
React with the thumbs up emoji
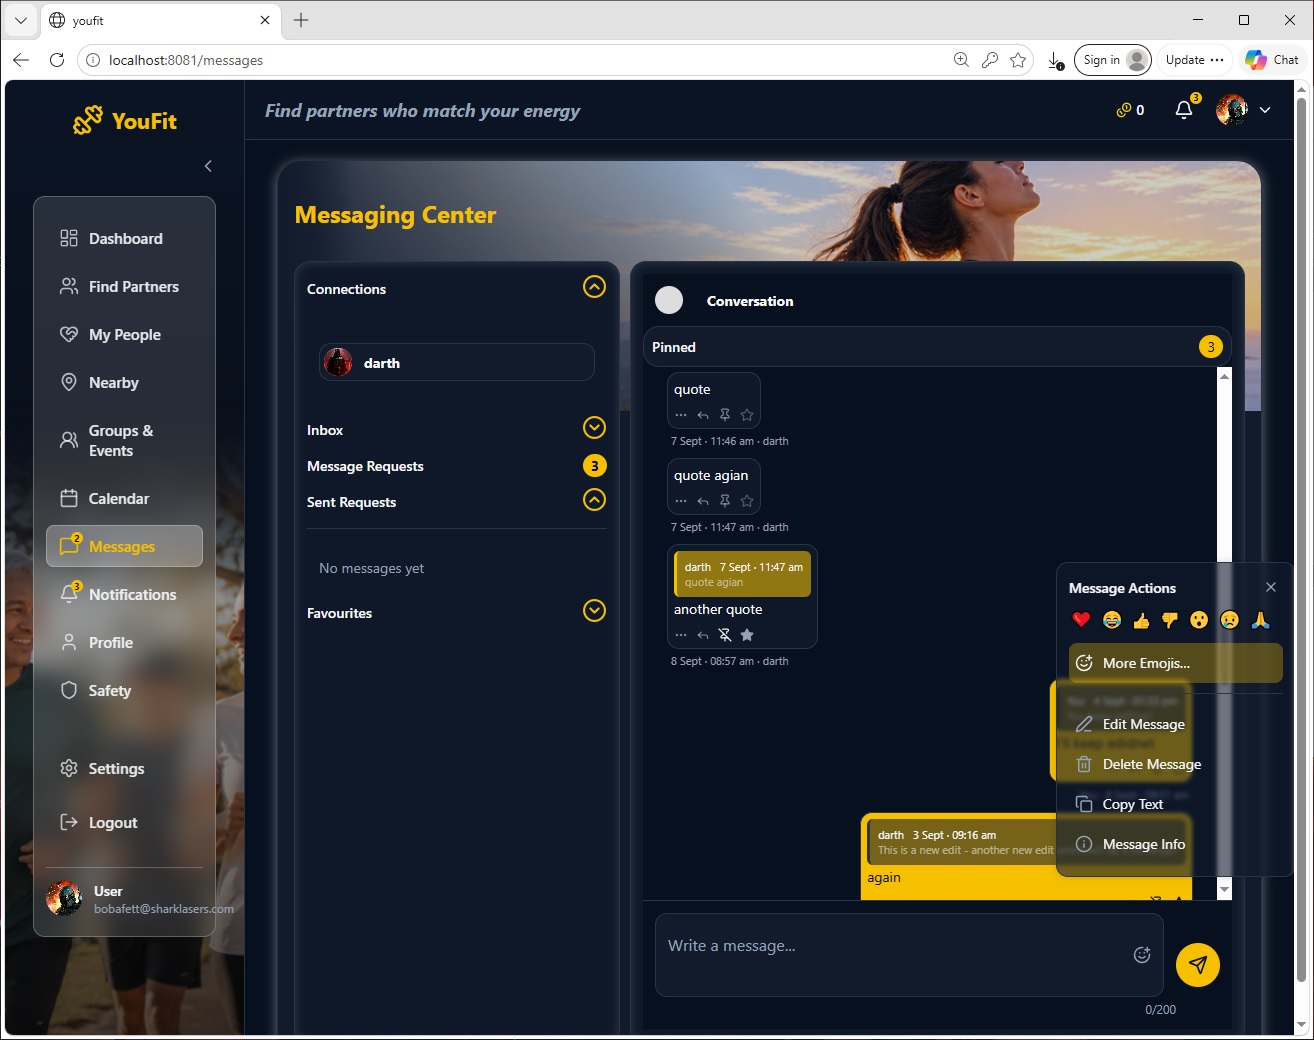(x=1141, y=620)
